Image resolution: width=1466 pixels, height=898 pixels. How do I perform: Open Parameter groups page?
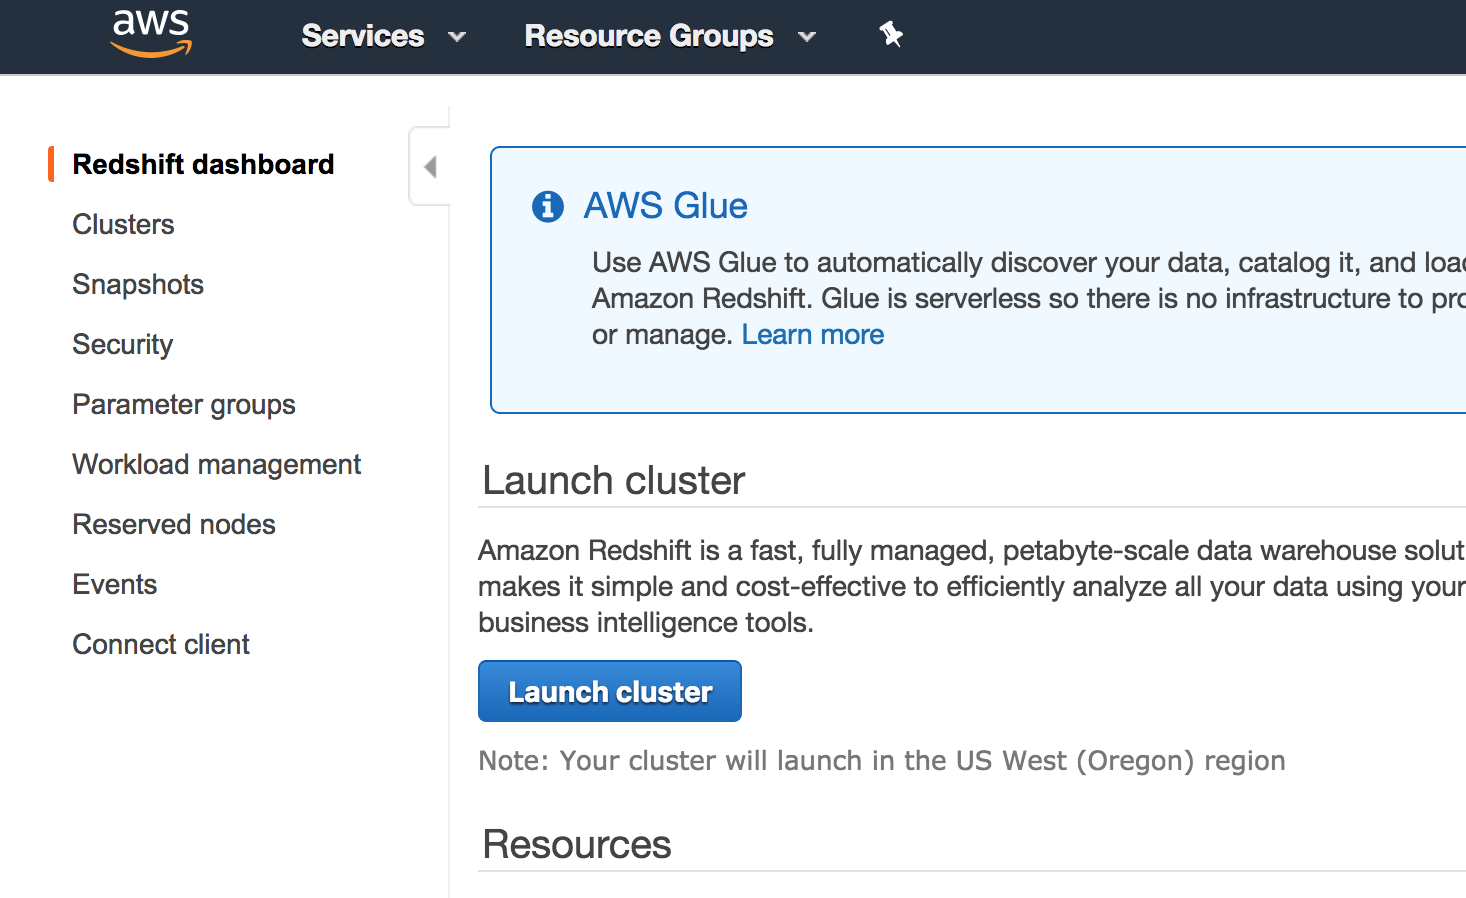tap(184, 404)
